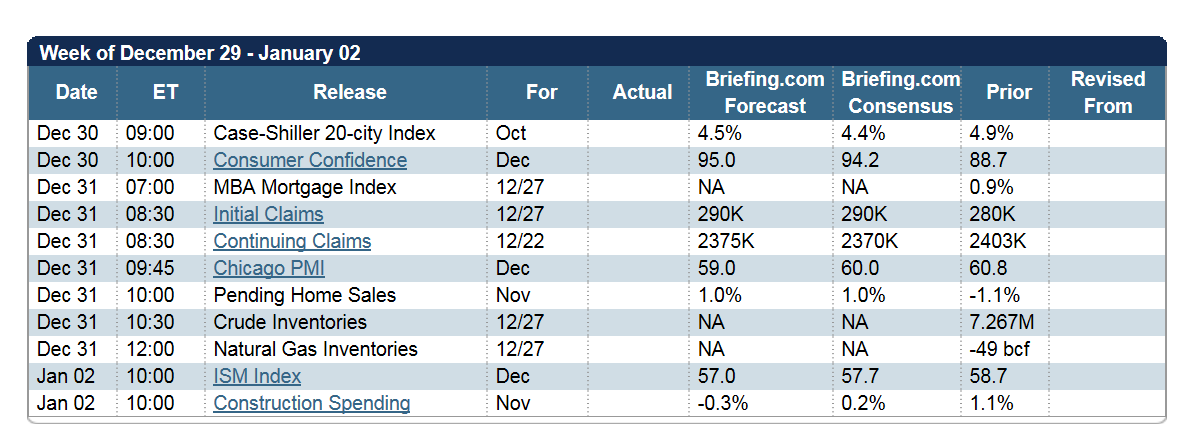Click the Revised From column header
This screenshot has height=445, width=1192.
coord(1108,92)
